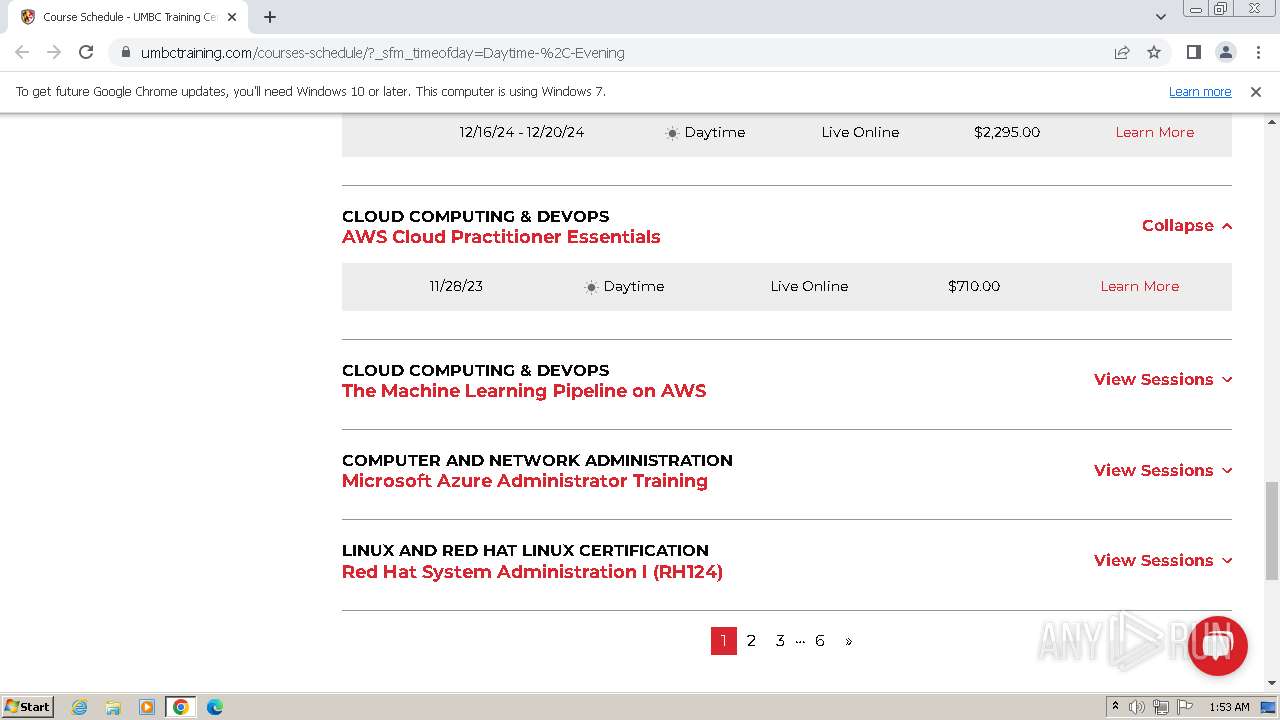This screenshot has width=1280, height=720.
Task: Open the red chat widget
Action: [x=1217, y=645]
